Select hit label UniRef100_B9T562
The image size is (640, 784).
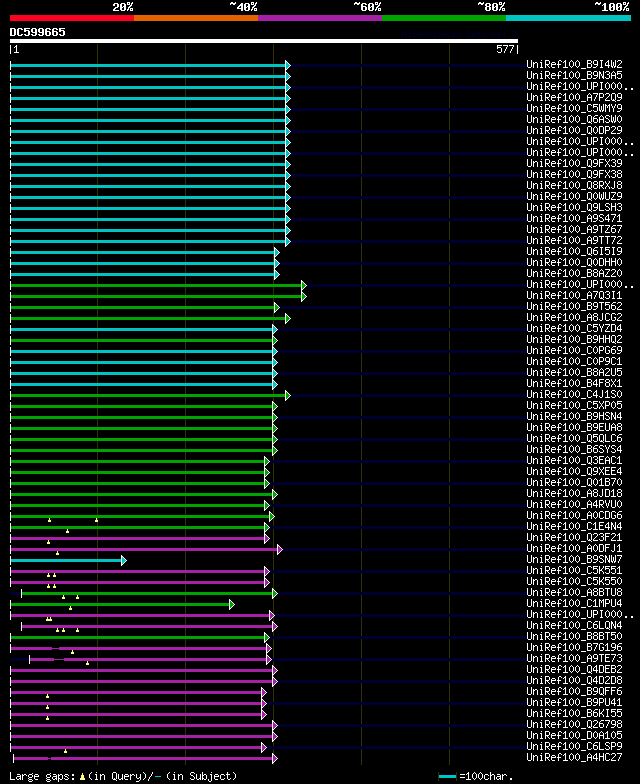coord(574,306)
